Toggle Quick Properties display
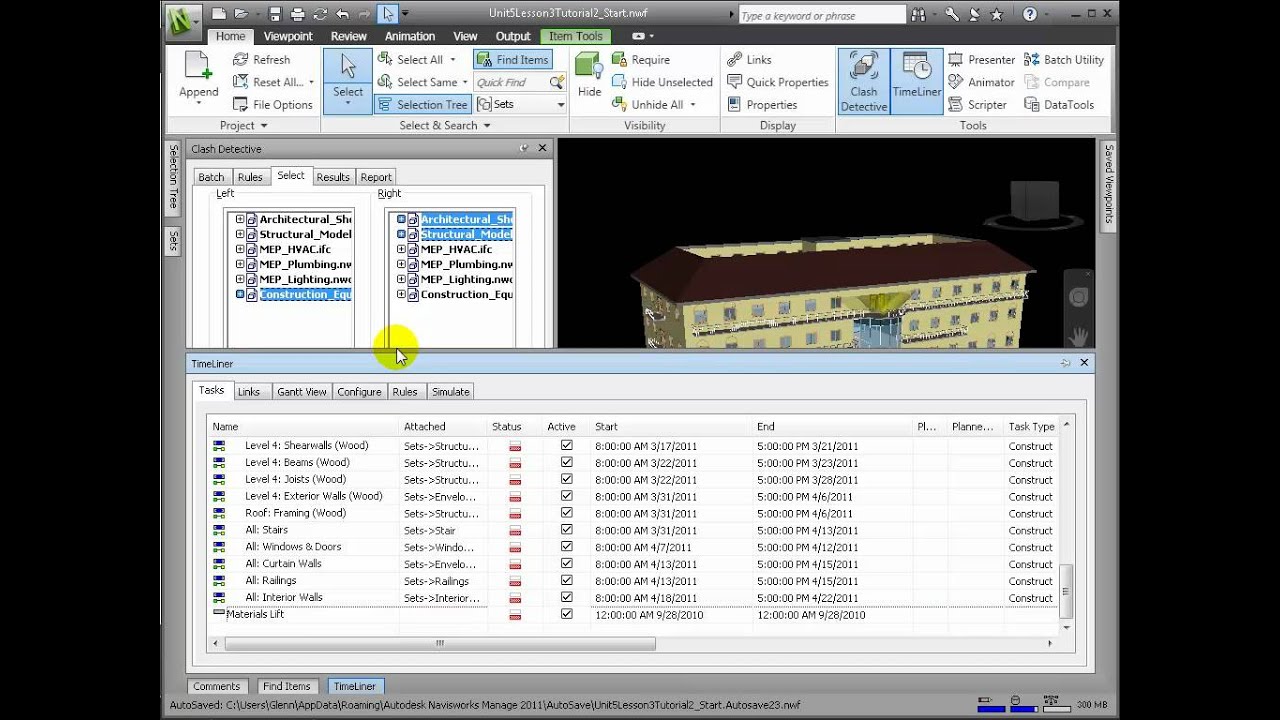 point(777,82)
